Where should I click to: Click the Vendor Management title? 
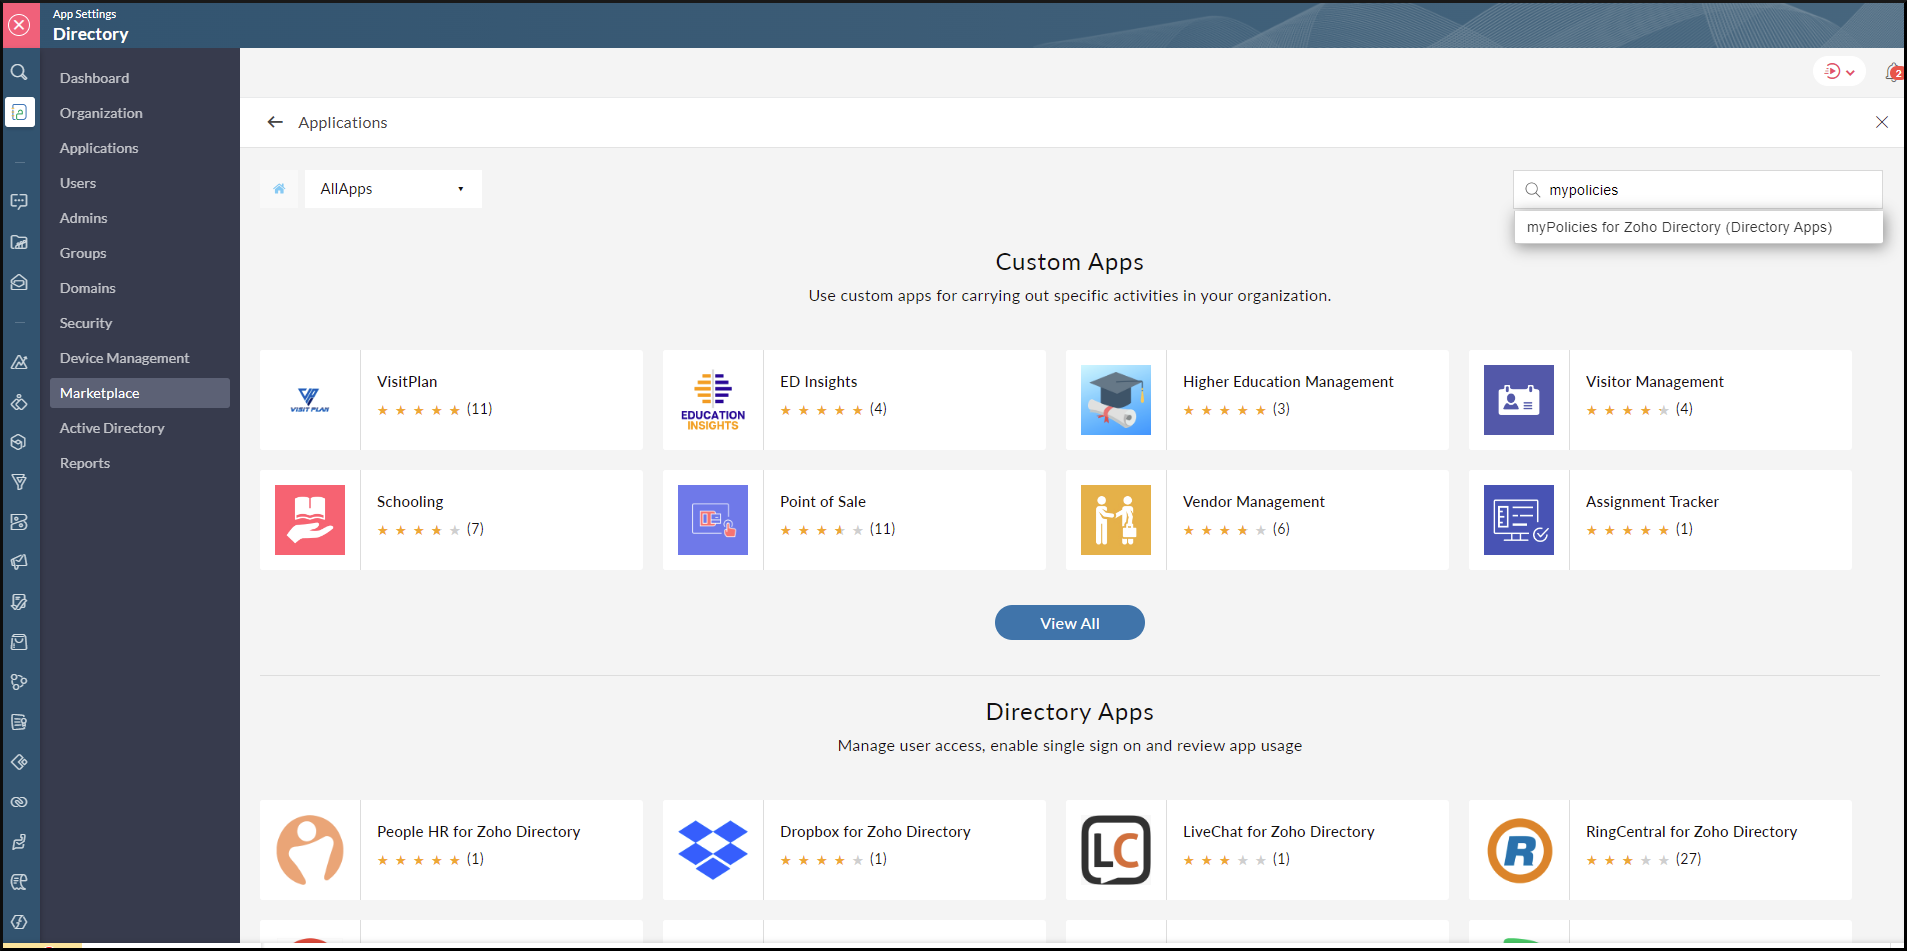click(x=1254, y=502)
